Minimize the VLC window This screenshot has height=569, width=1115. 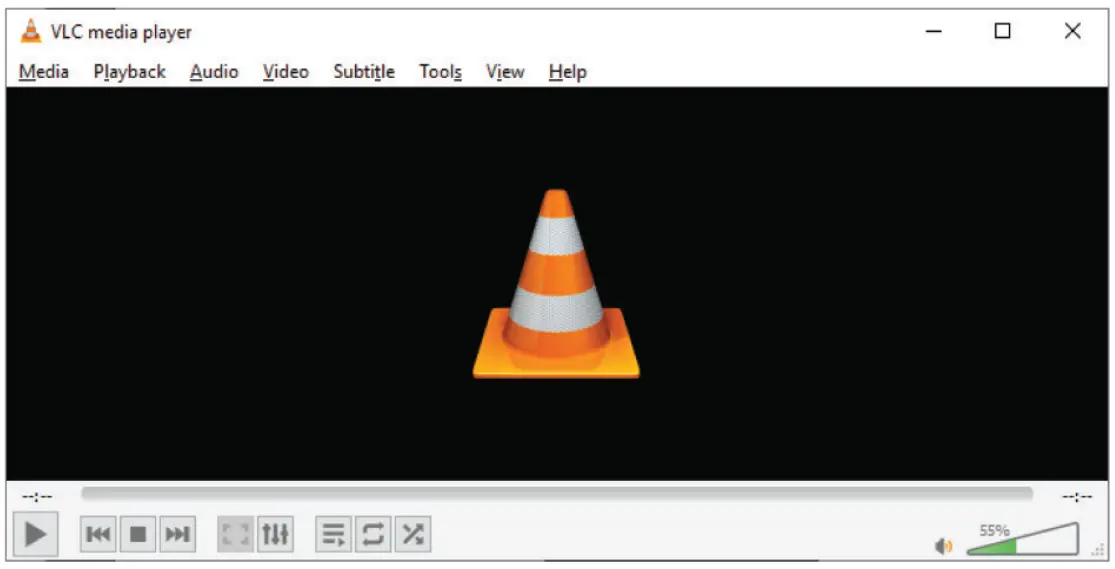point(934,31)
